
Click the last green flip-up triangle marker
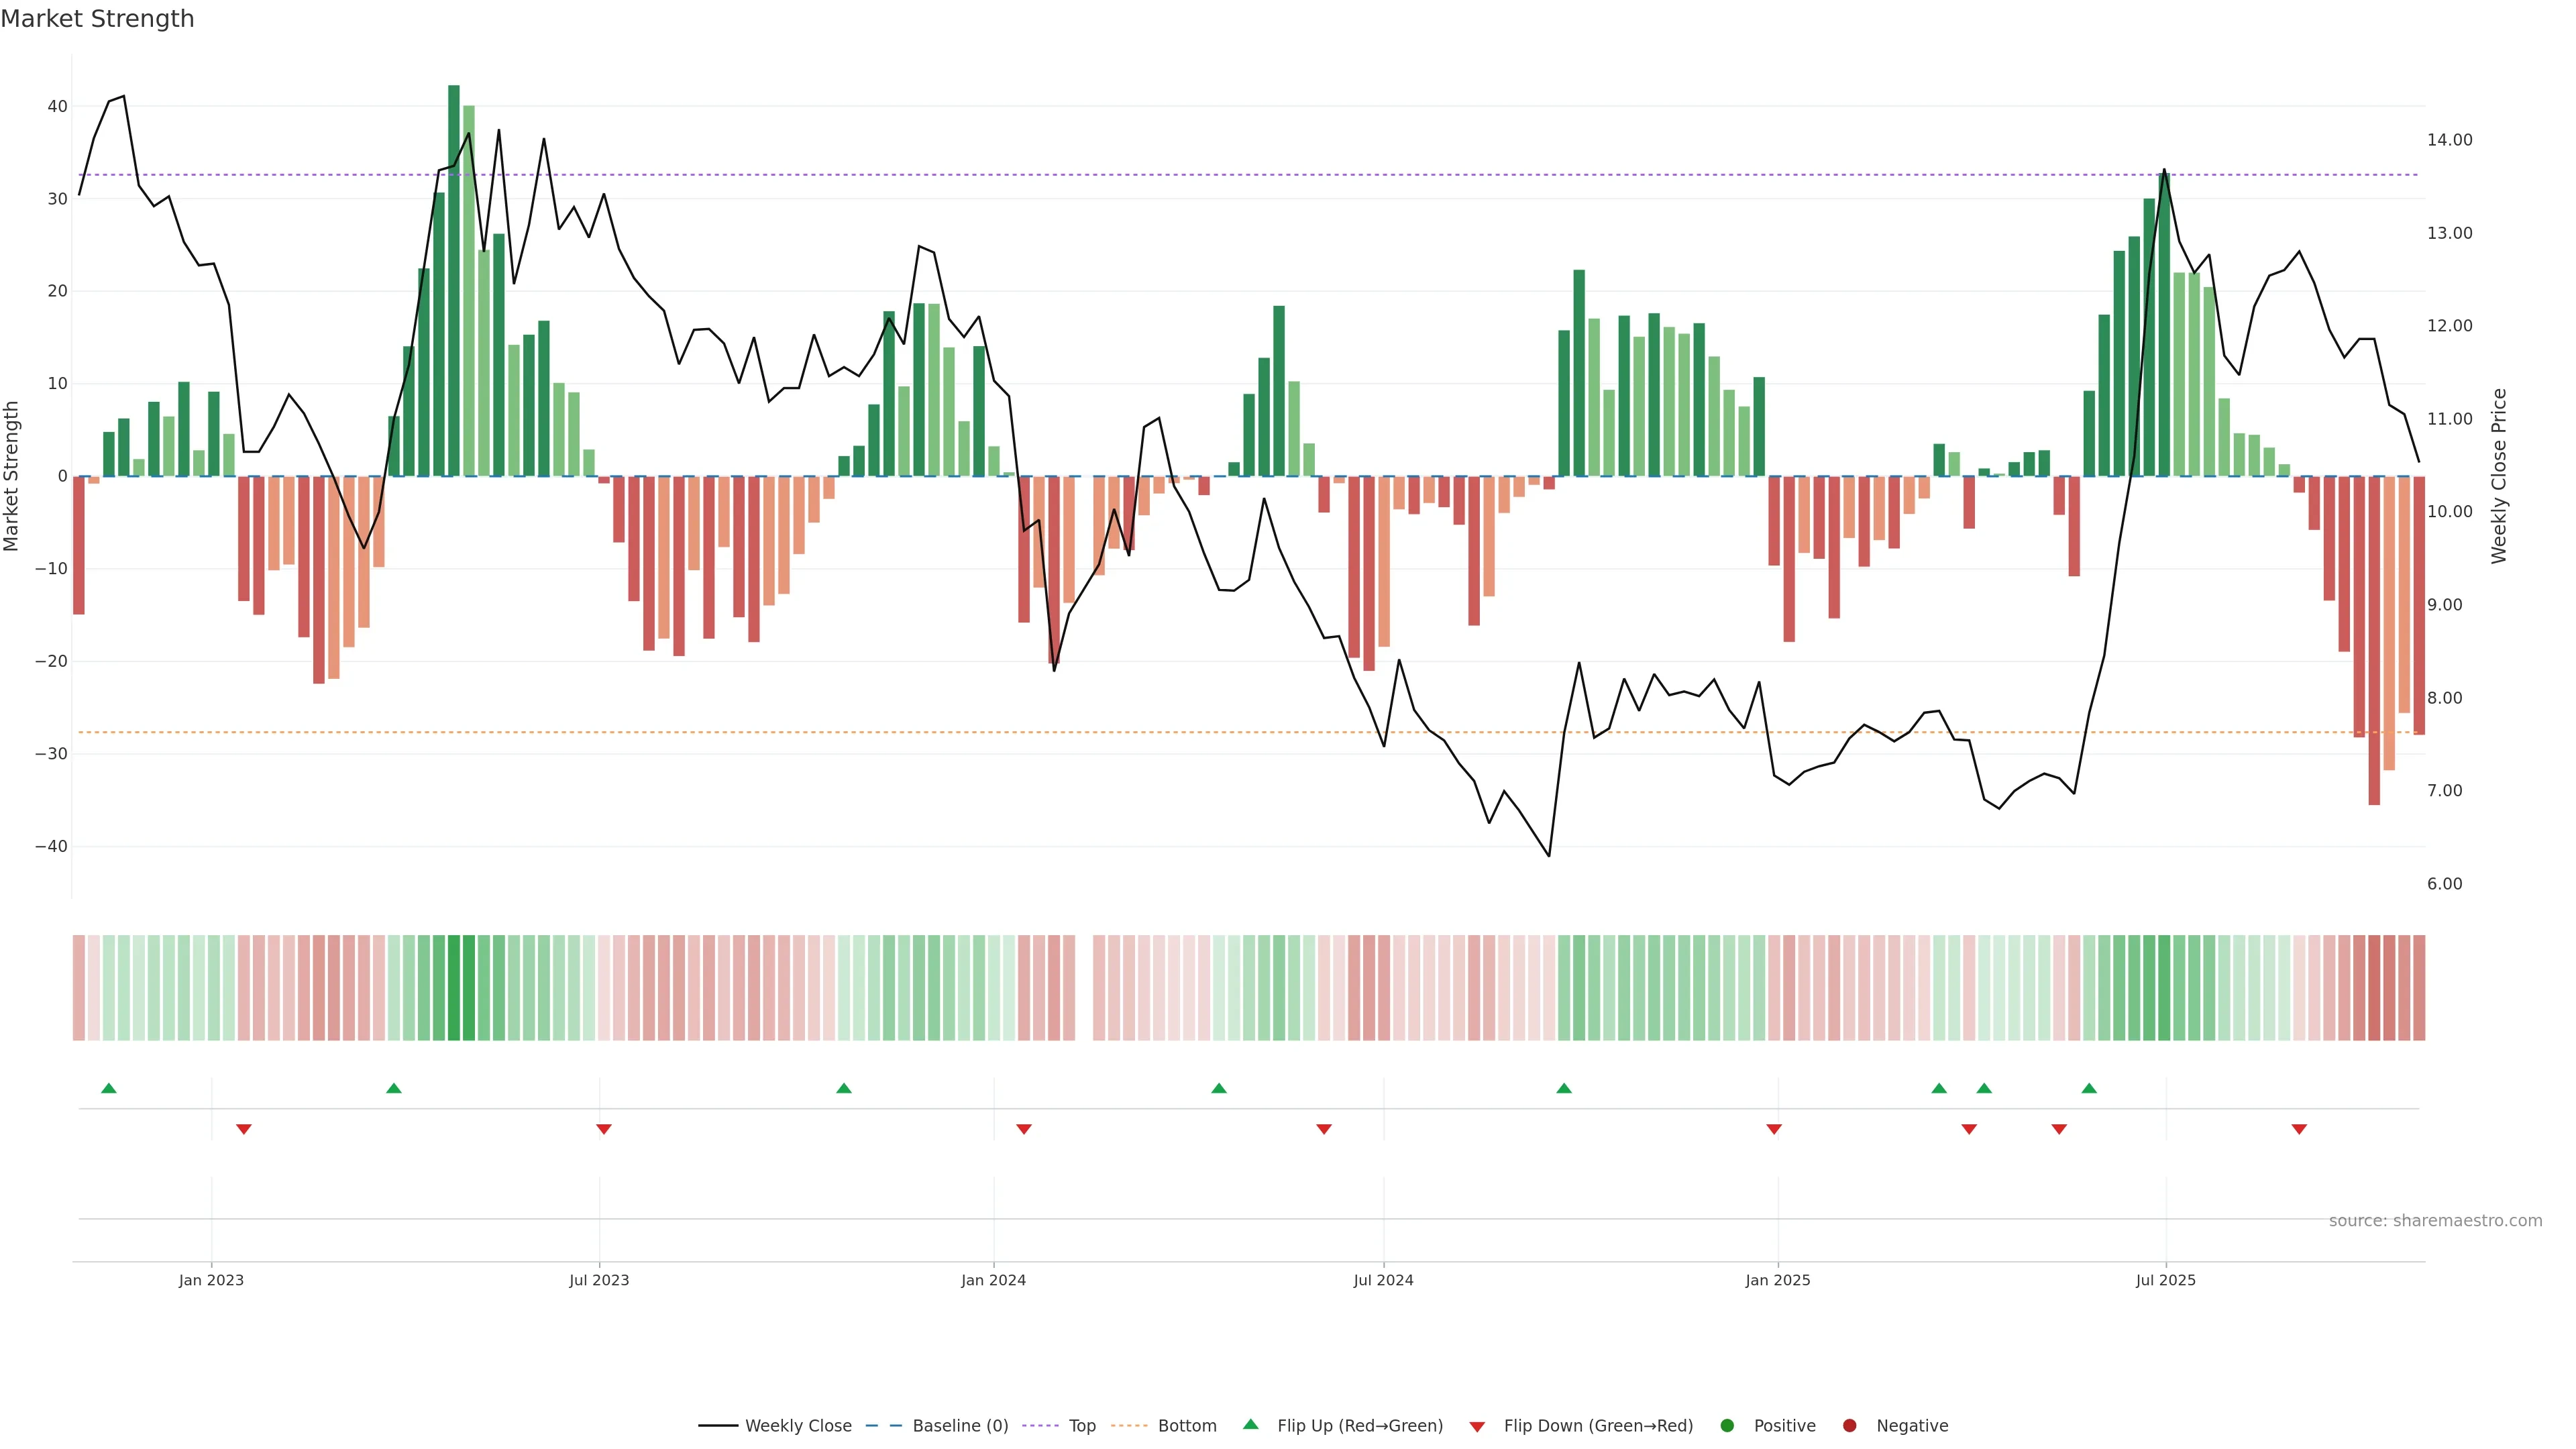[2089, 1088]
